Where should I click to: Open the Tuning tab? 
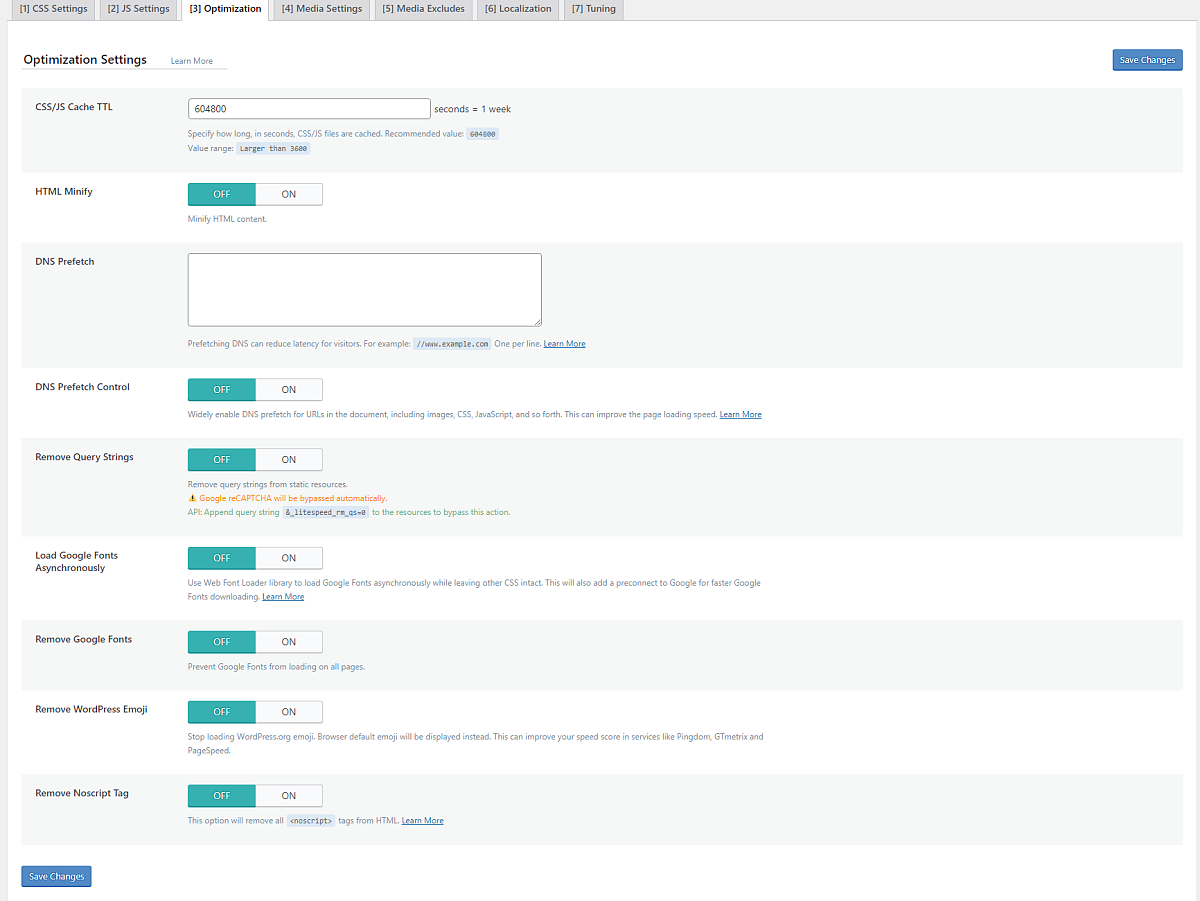(x=593, y=9)
